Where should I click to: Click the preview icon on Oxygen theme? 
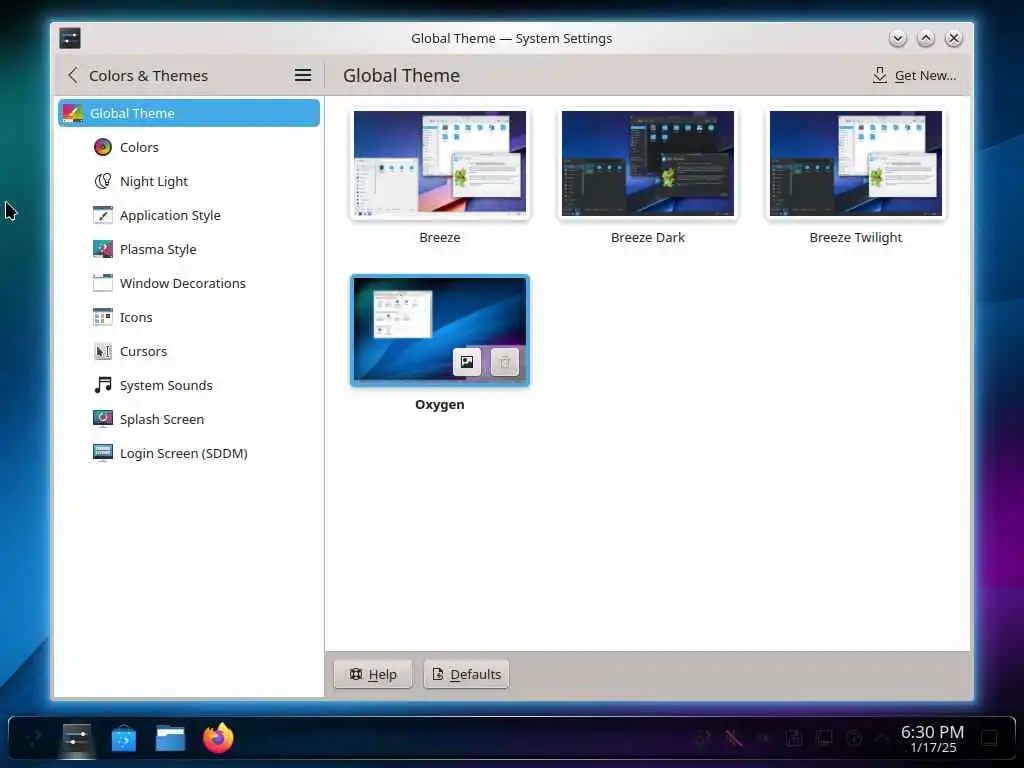(467, 362)
